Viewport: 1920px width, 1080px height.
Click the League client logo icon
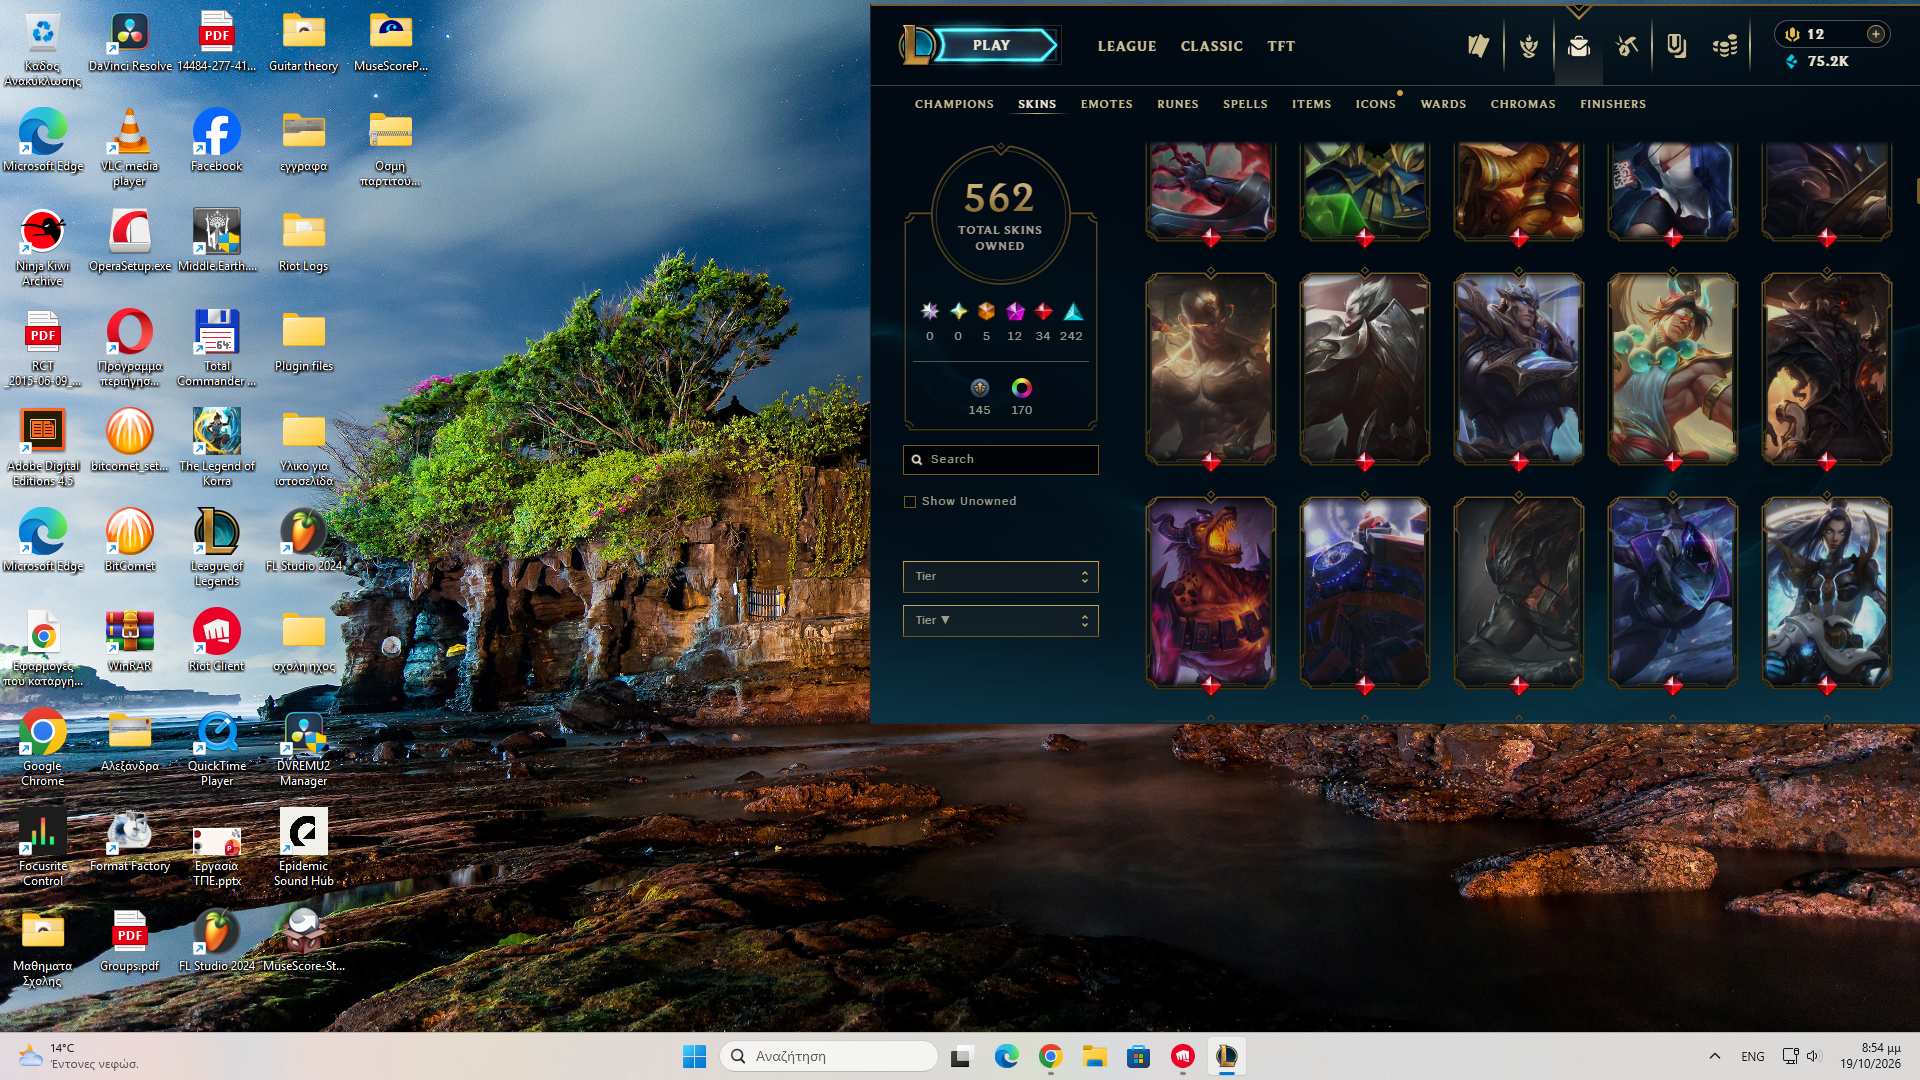918,45
